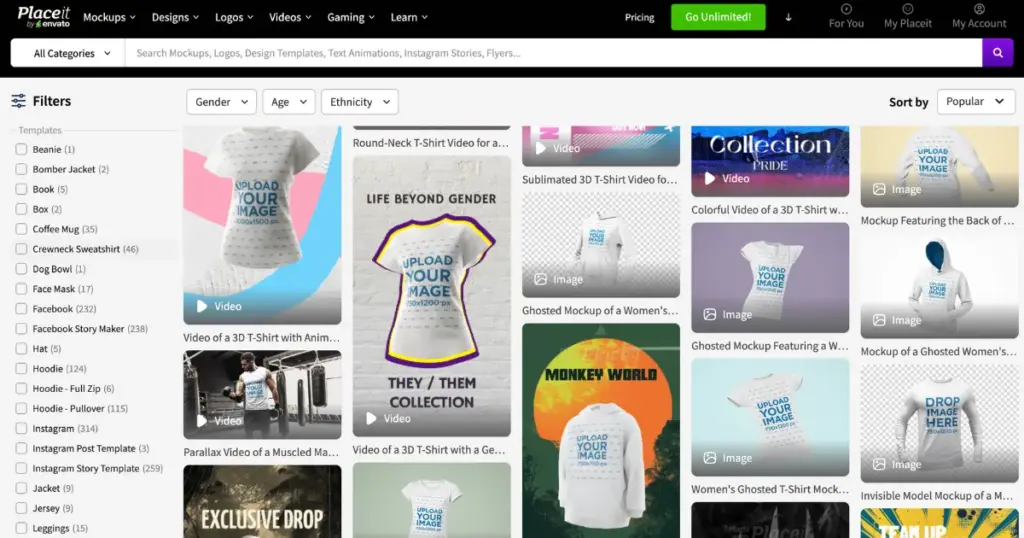The height and width of the screenshot is (538, 1024).
Task: Check the Face Mask filter checkbox
Action: [x=21, y=289]
